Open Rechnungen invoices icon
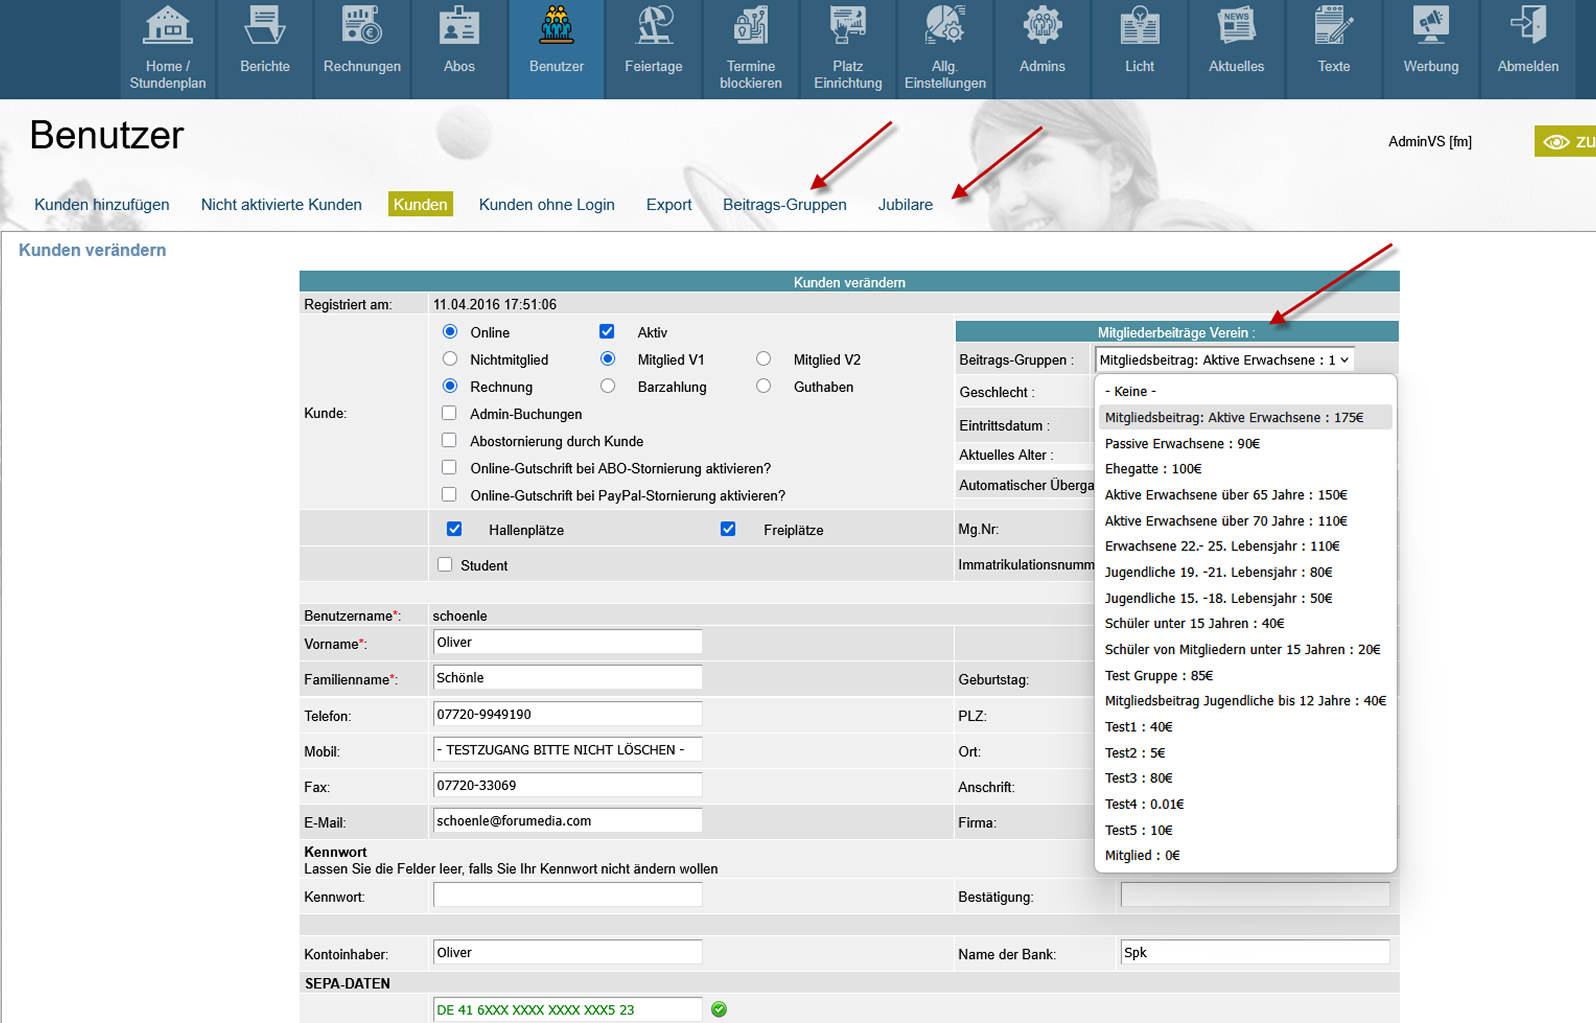The width and height of the screenshot is (1596, 1023). 362,27
